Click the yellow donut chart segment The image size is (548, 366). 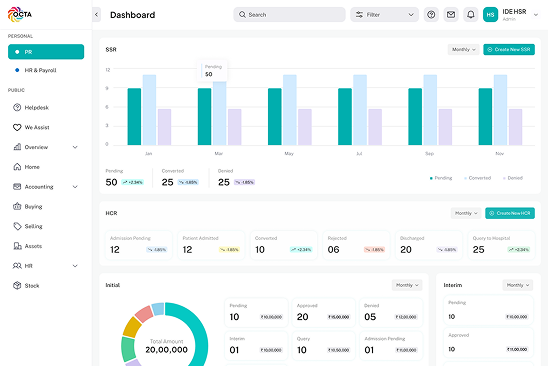131,328
